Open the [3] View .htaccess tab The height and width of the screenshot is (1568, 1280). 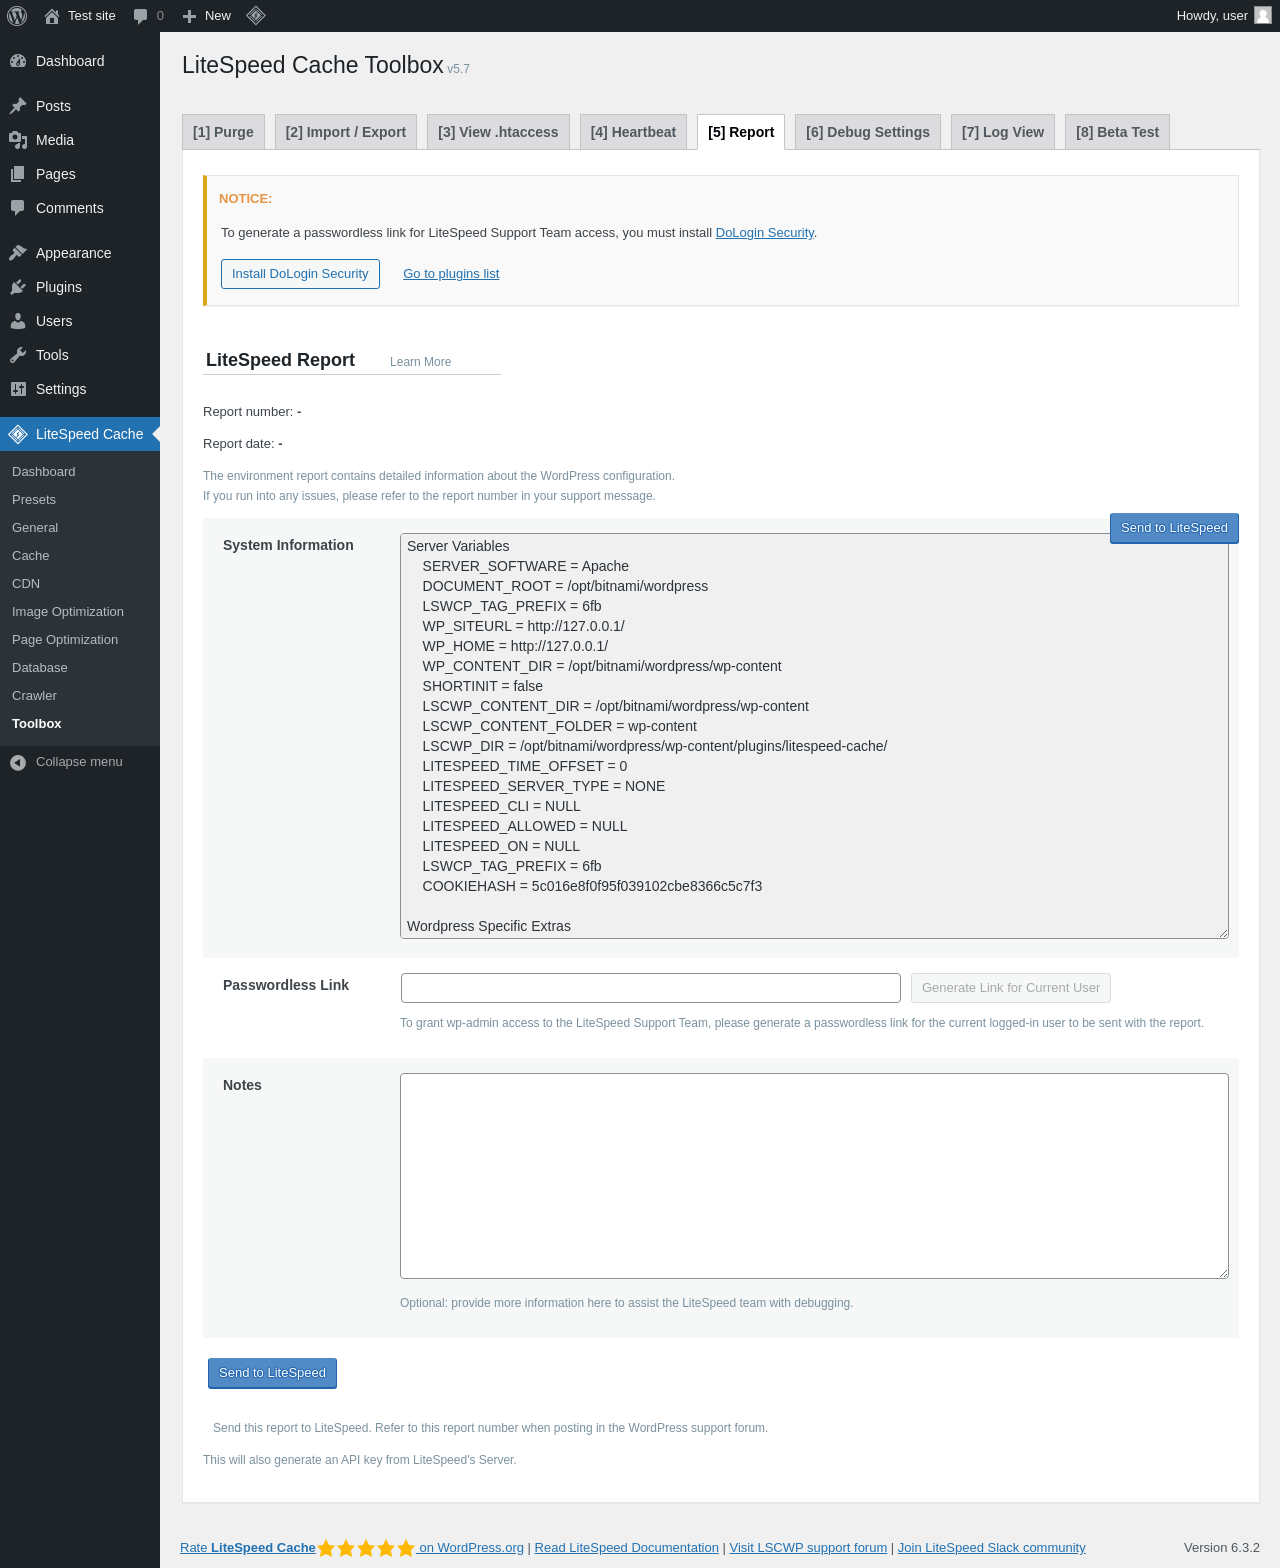coord(498,132)
